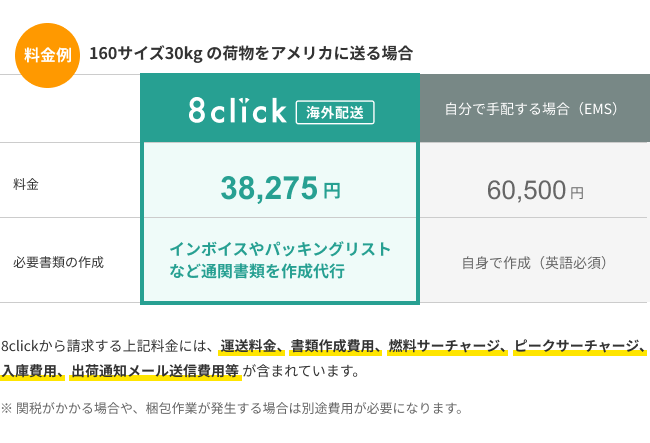
Task: Click the 自身で作成（英語必須） cell
Action: tap(534, 263)
